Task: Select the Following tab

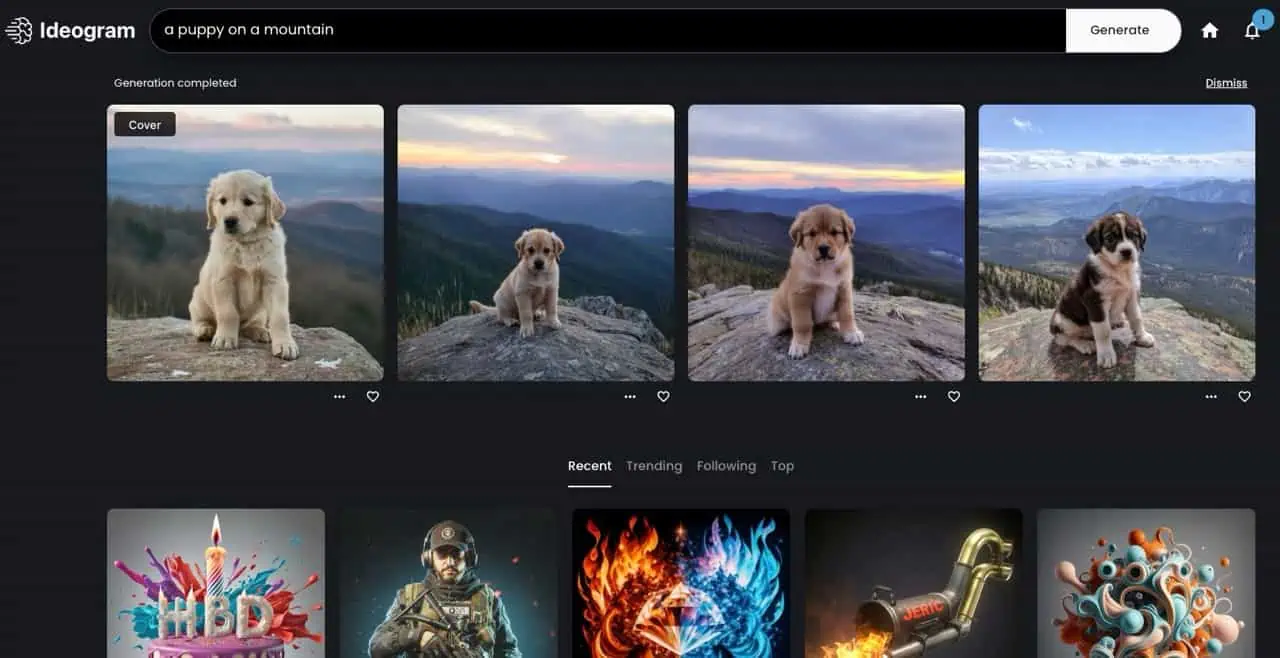Action: click(726, 466)
